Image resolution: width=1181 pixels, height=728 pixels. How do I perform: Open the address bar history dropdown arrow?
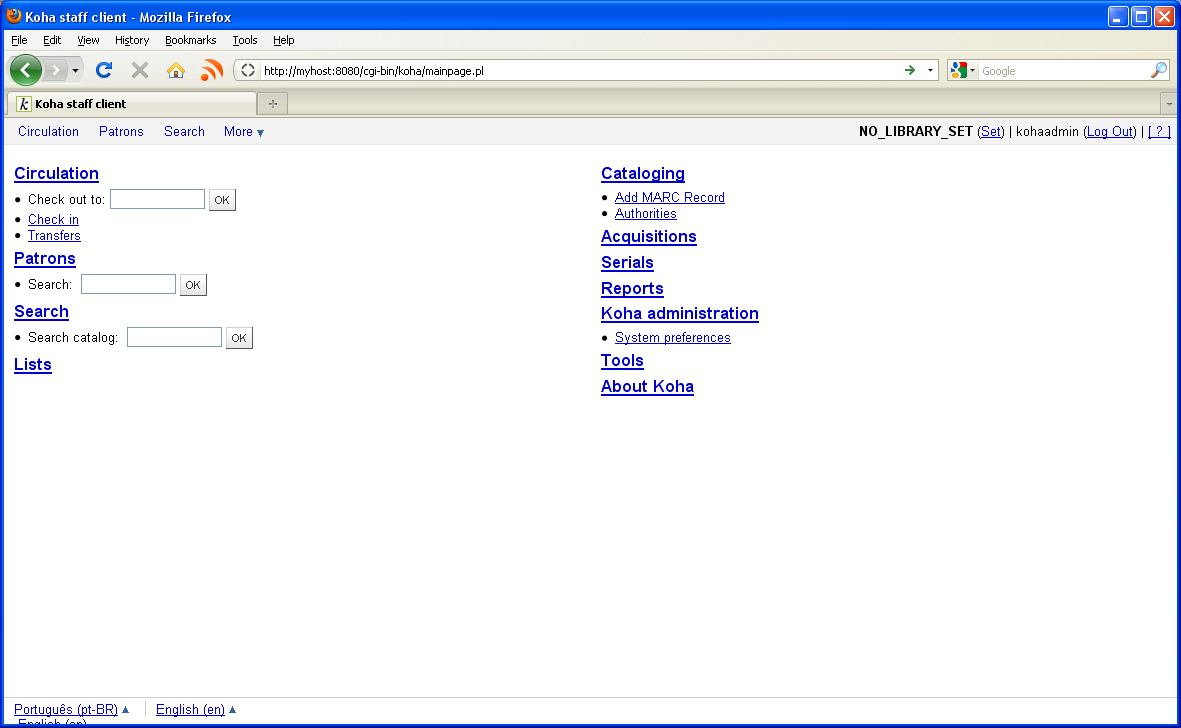pos(930,70)
